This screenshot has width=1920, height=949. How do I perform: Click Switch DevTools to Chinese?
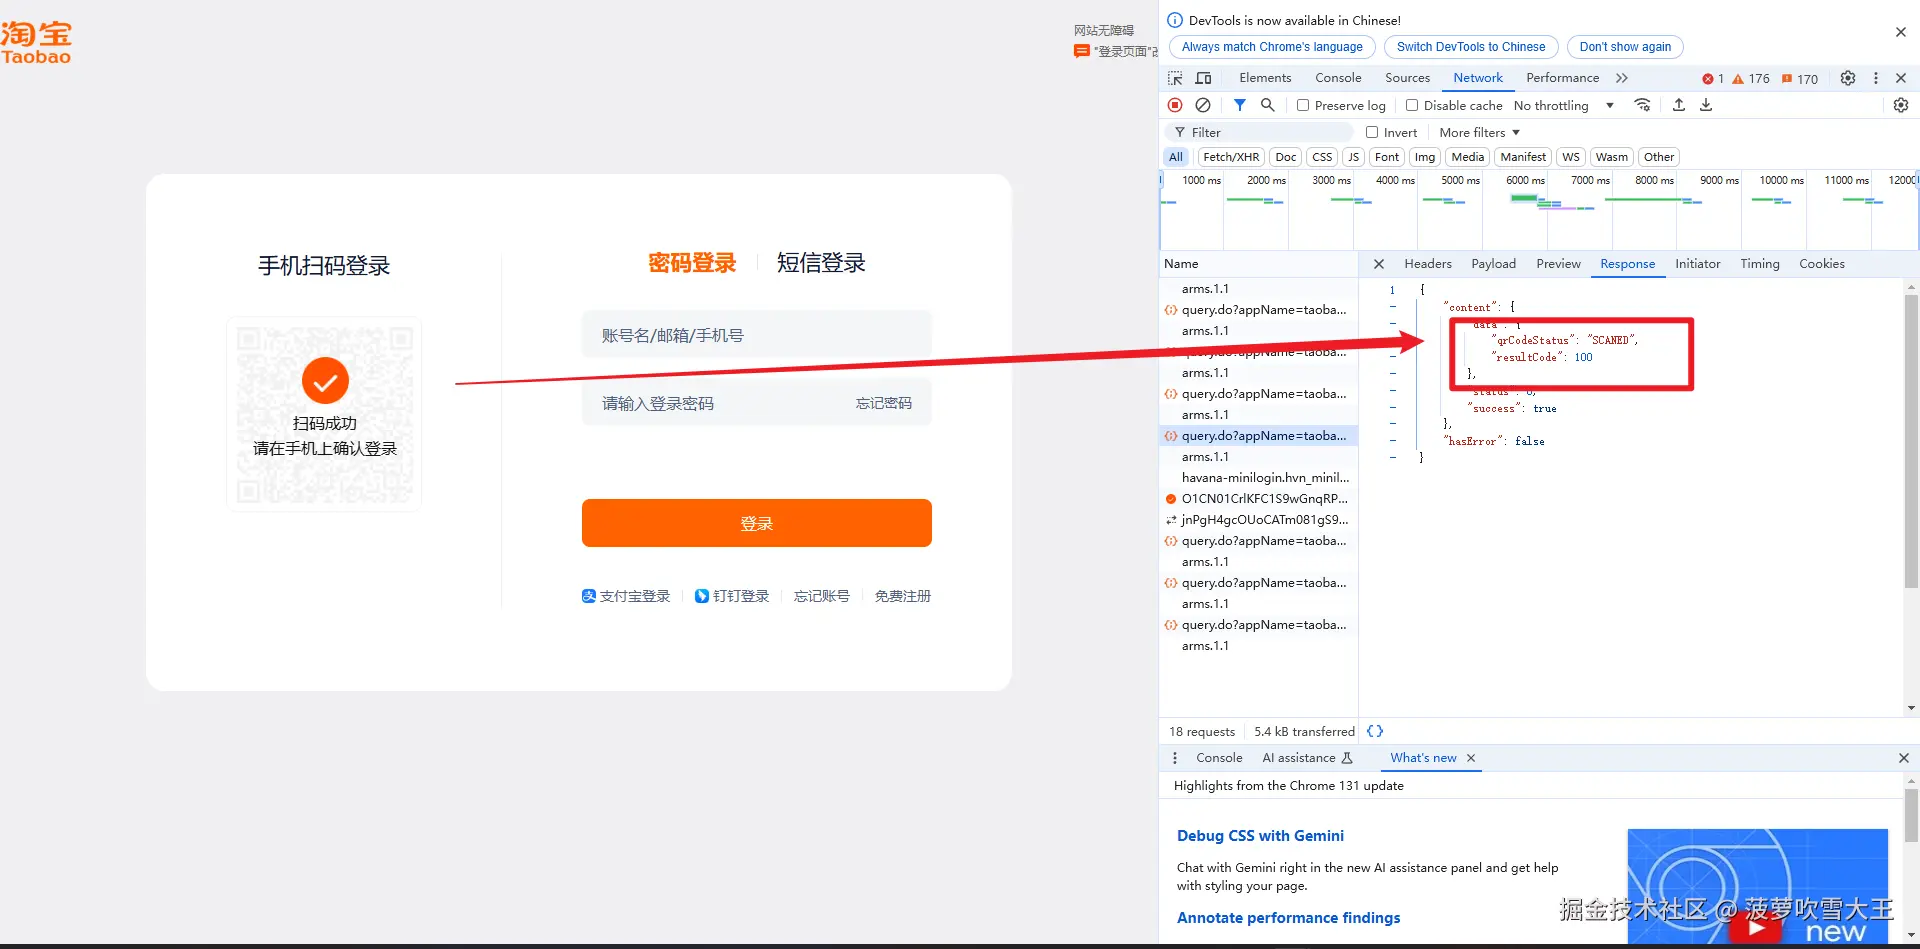click(1471, 47)
